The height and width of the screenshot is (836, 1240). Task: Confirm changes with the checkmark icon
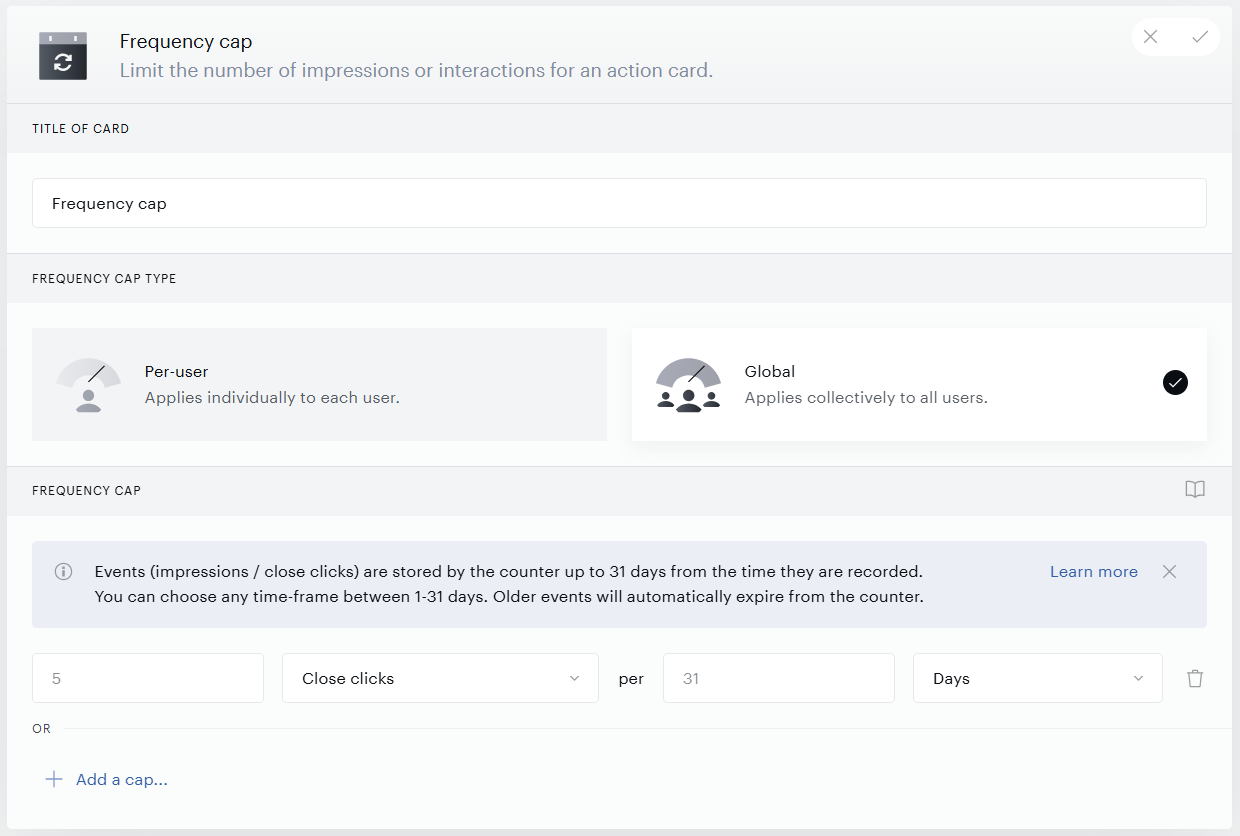(1200, 37)
